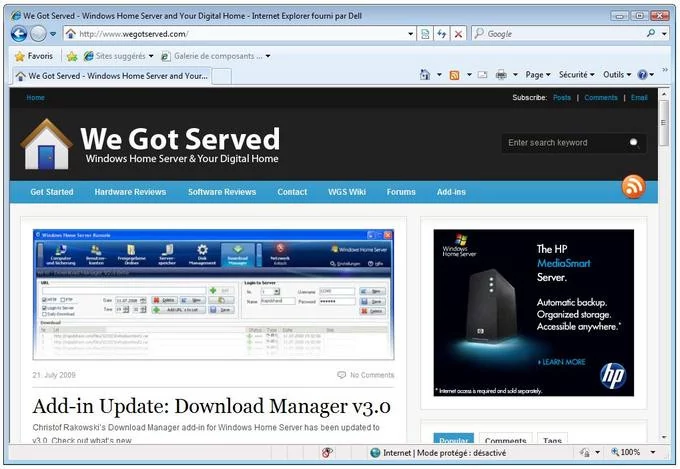
Task: Click the No Comments link
Action: point(366,375)
